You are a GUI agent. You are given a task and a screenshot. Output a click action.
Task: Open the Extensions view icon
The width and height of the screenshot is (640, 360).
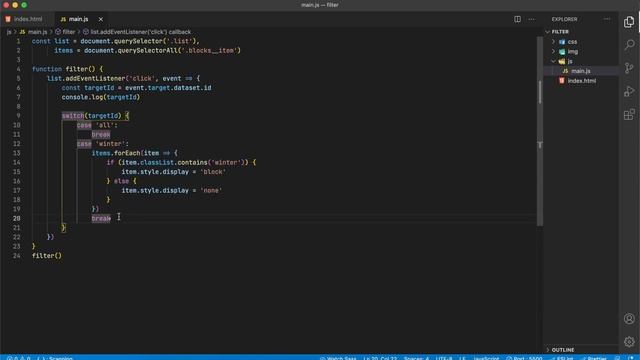point(629,114)
